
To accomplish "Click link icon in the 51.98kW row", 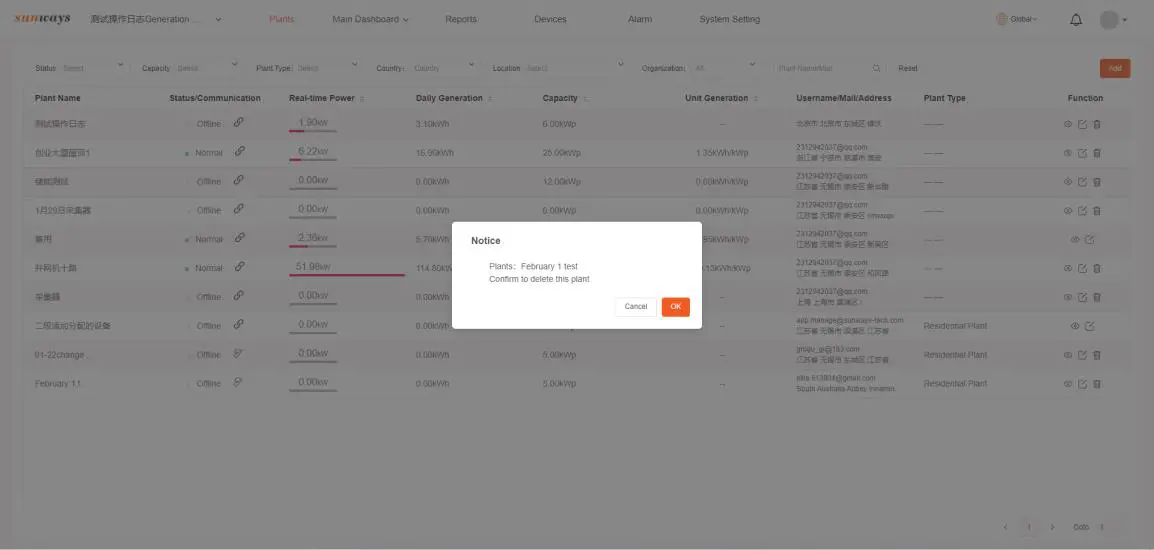I will point(238,267).
